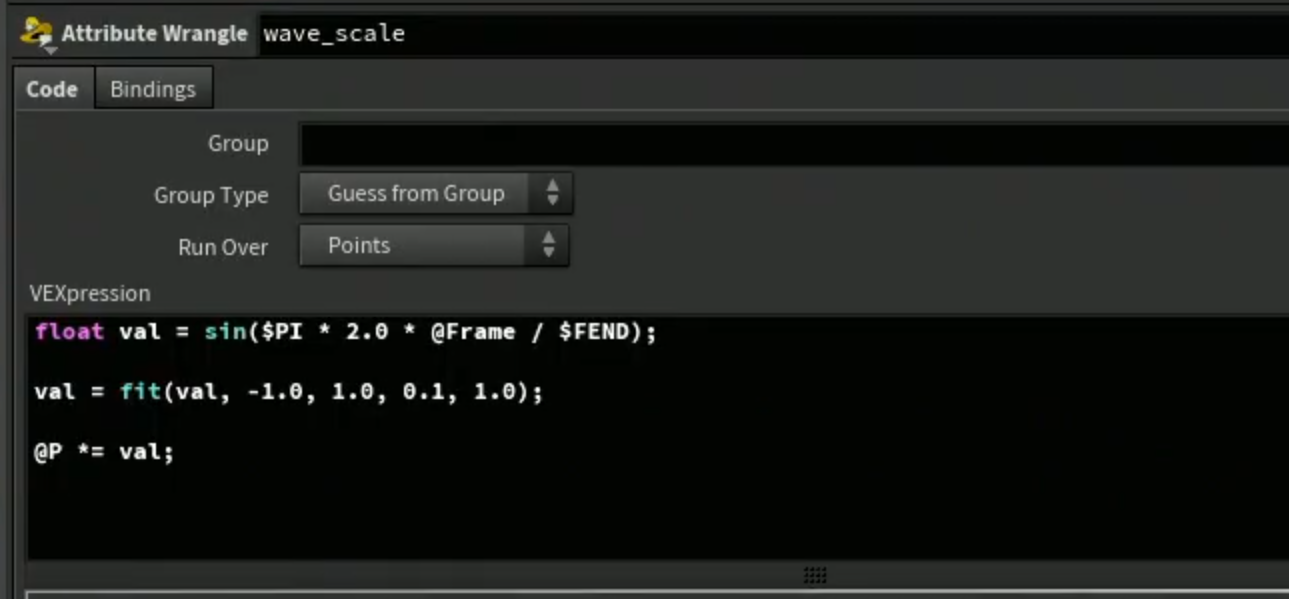Click the fit function in code

click(141, 392)
